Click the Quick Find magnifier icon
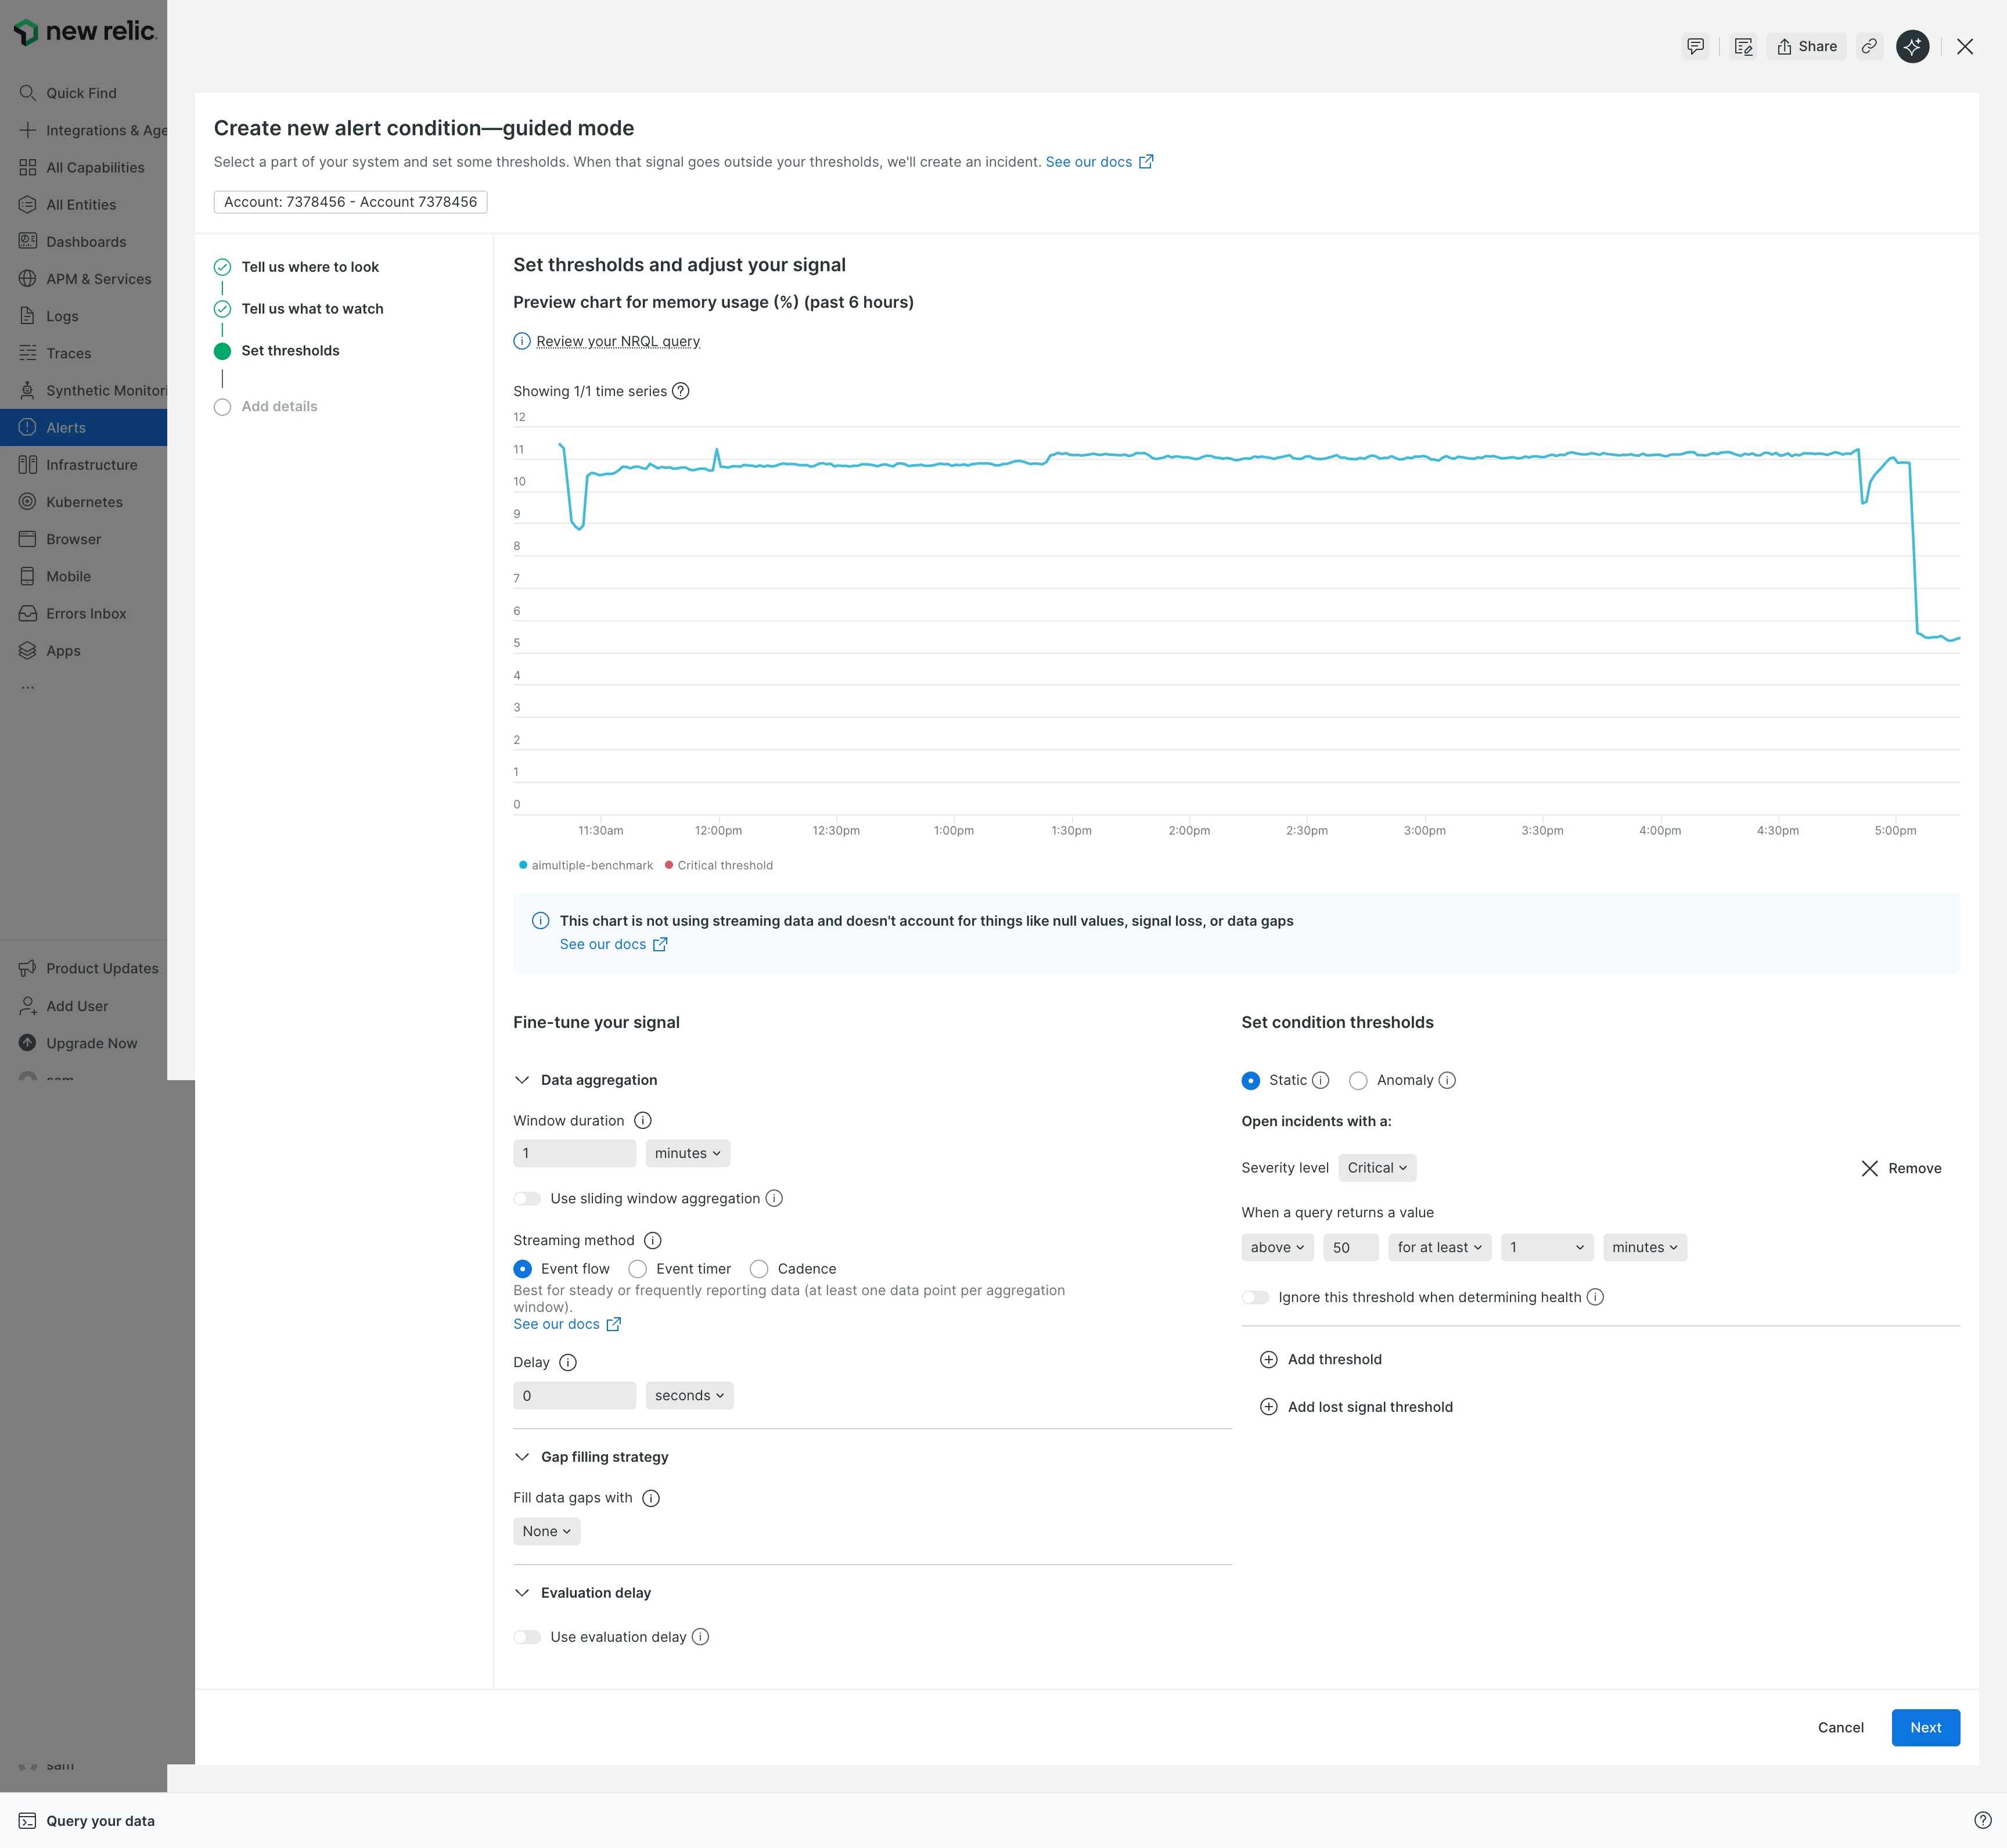 point(28,93)
